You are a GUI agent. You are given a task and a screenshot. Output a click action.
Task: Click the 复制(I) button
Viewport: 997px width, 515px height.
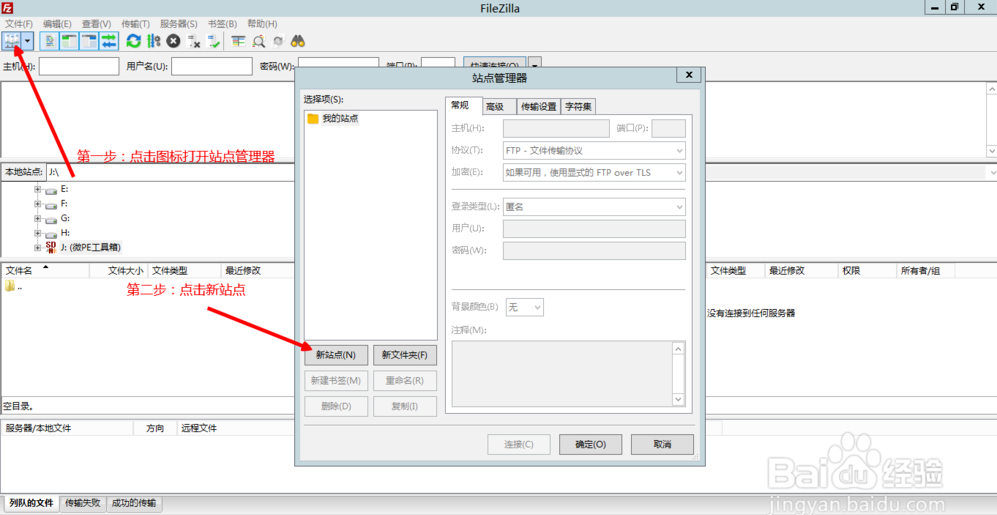coord(405,406)
